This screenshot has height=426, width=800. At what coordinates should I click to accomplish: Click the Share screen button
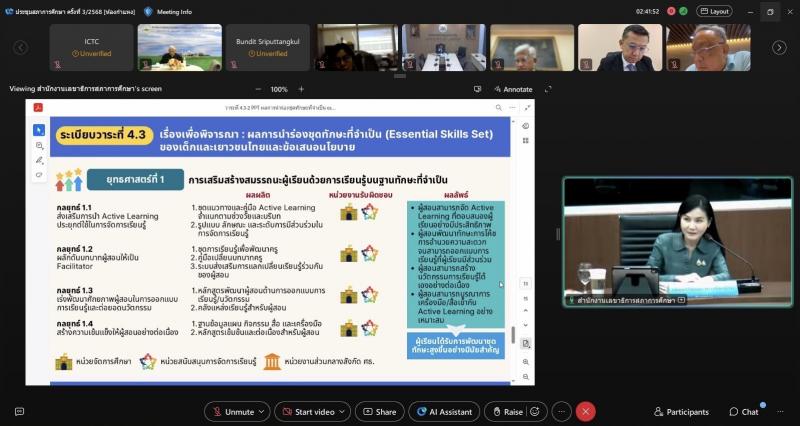pyautogui.click(x=380, y=412)
